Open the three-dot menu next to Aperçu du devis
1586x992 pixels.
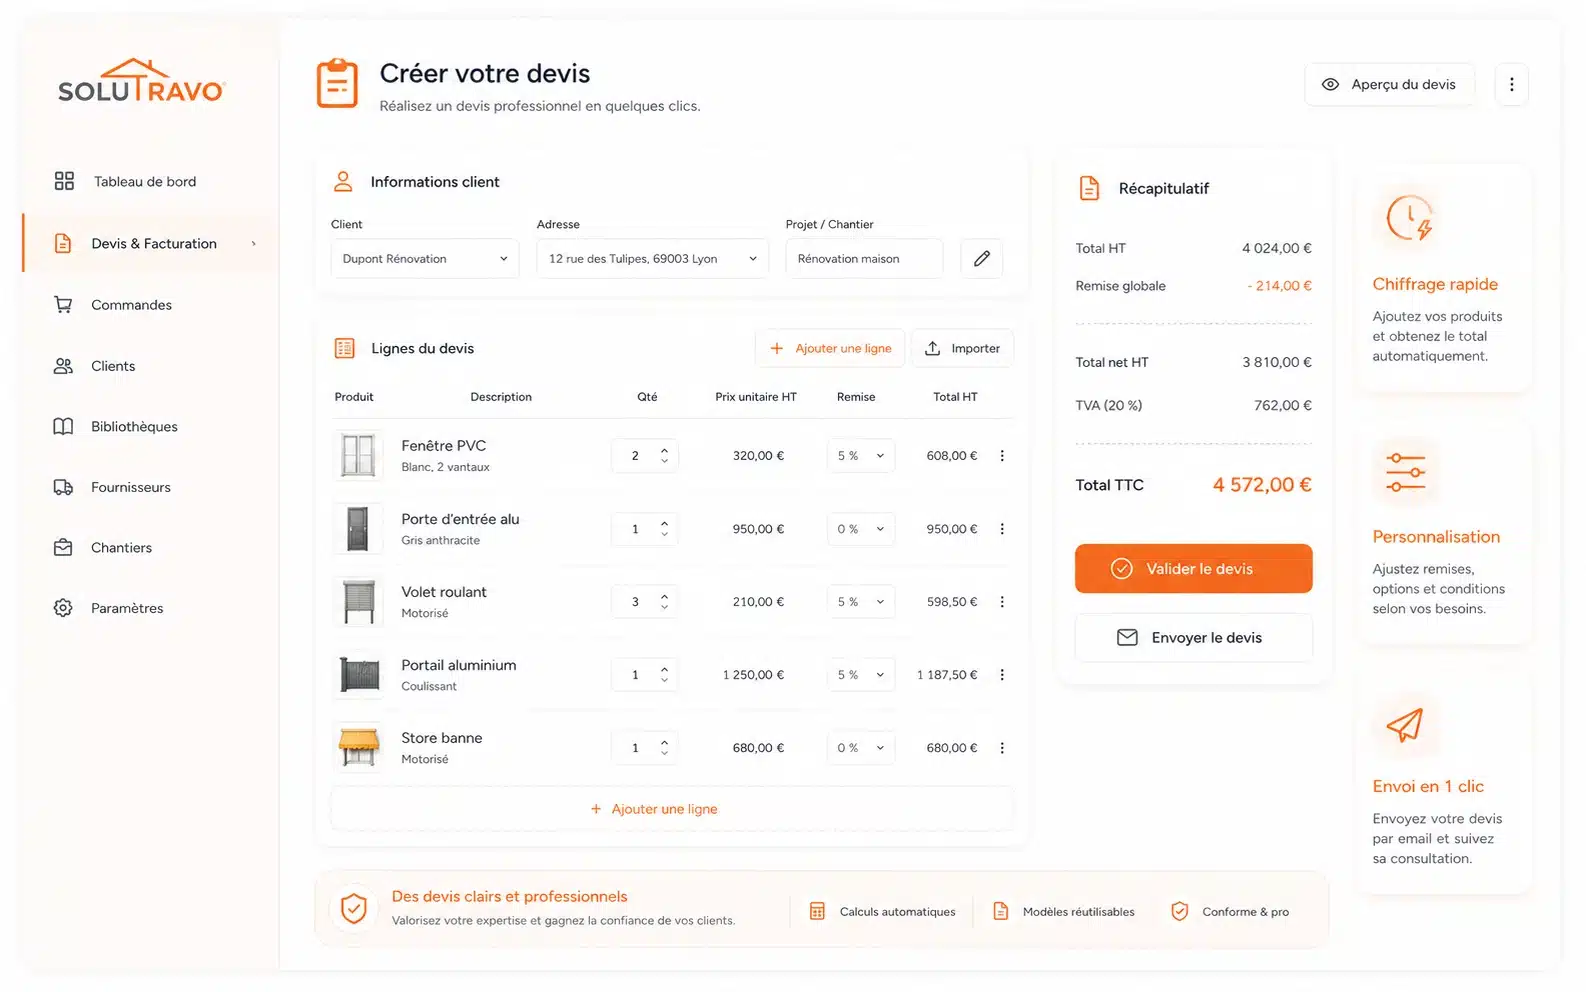1511,85
